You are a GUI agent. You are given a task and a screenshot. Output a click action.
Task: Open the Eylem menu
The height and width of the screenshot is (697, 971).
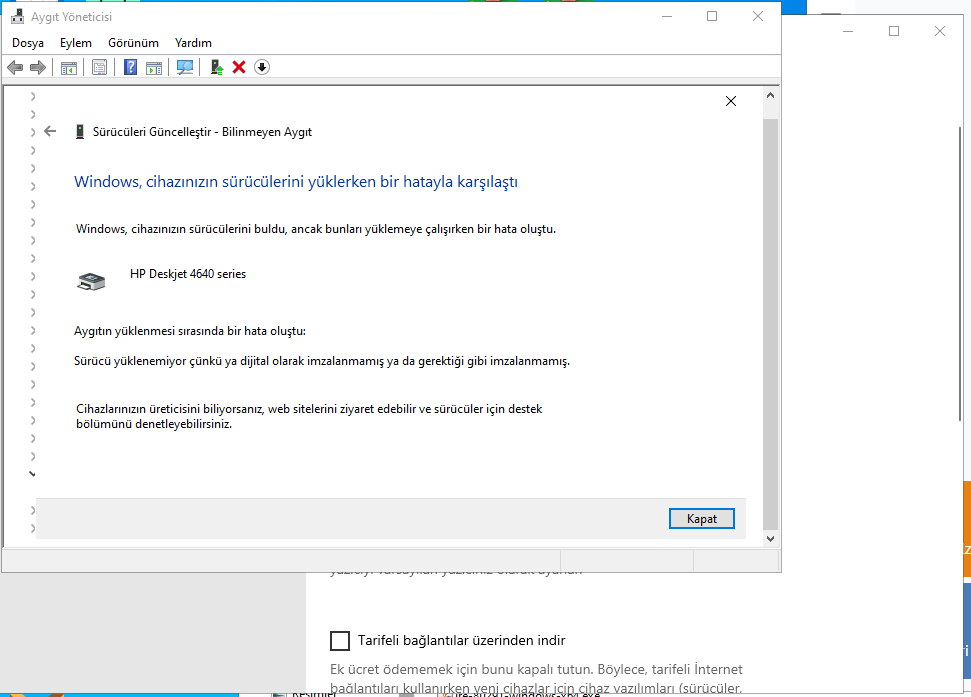tap(76, 43)
